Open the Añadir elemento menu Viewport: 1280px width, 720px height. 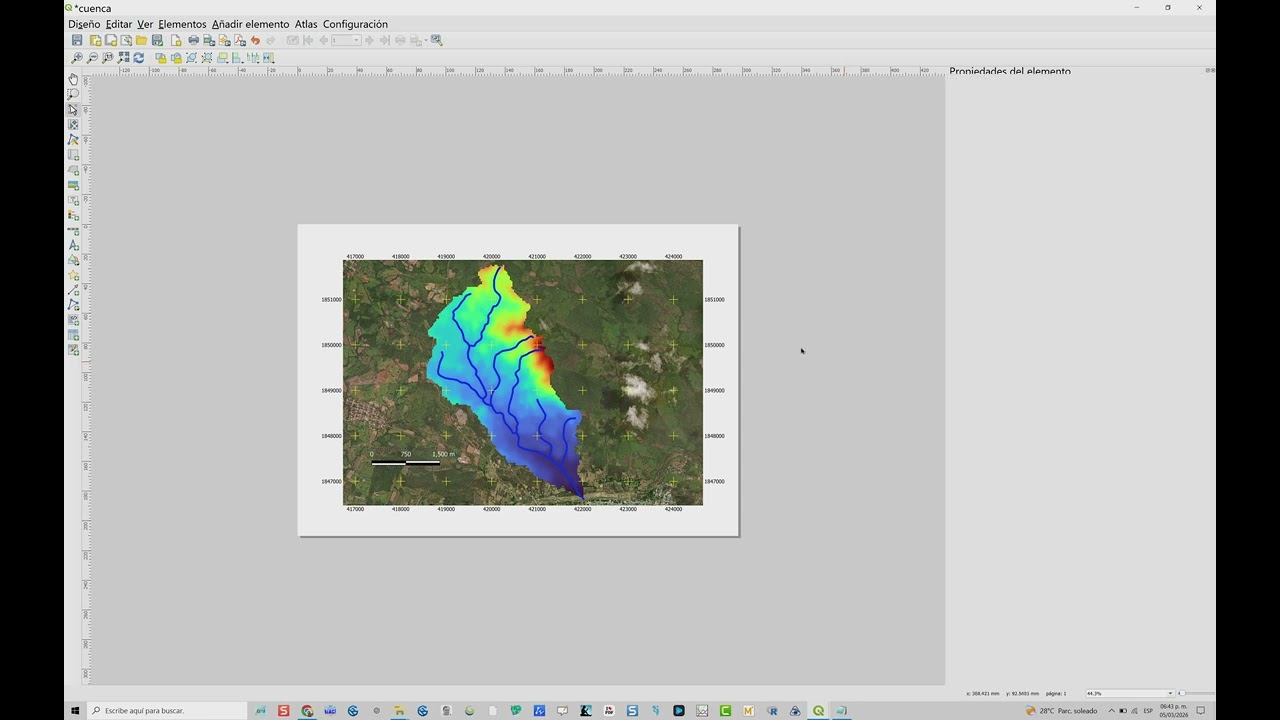pos(250,24)
